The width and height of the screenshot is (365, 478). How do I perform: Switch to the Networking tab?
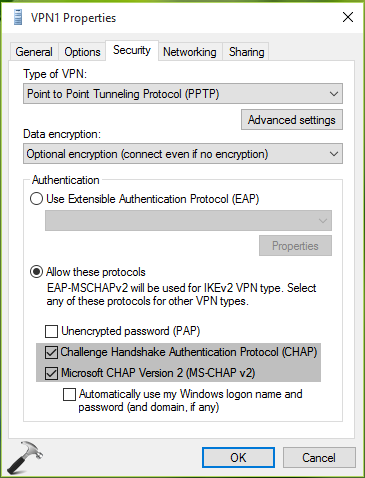pos(190,52)
